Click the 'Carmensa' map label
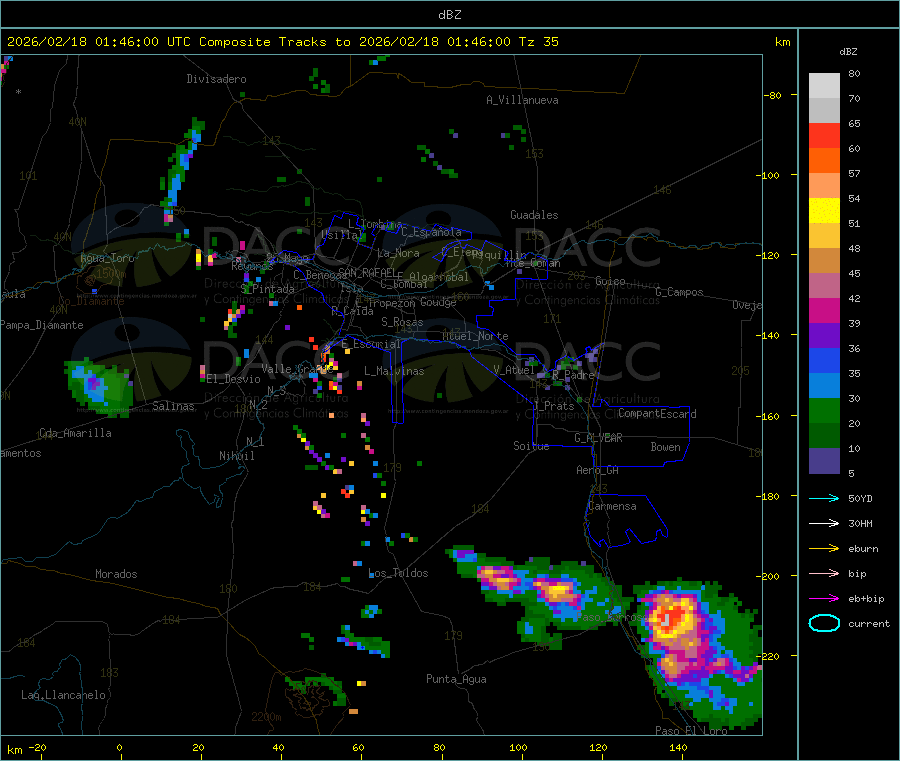 pos(612,506)
